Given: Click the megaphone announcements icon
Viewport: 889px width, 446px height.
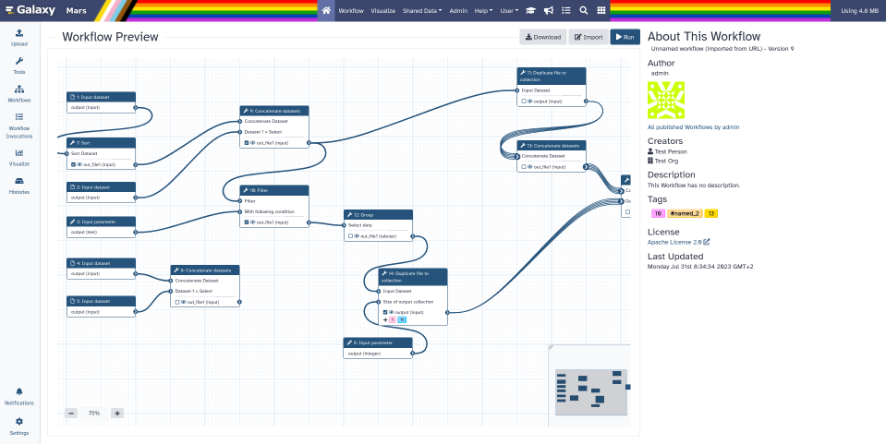Looking at the screenshot, I should click(x=548, y=10).
